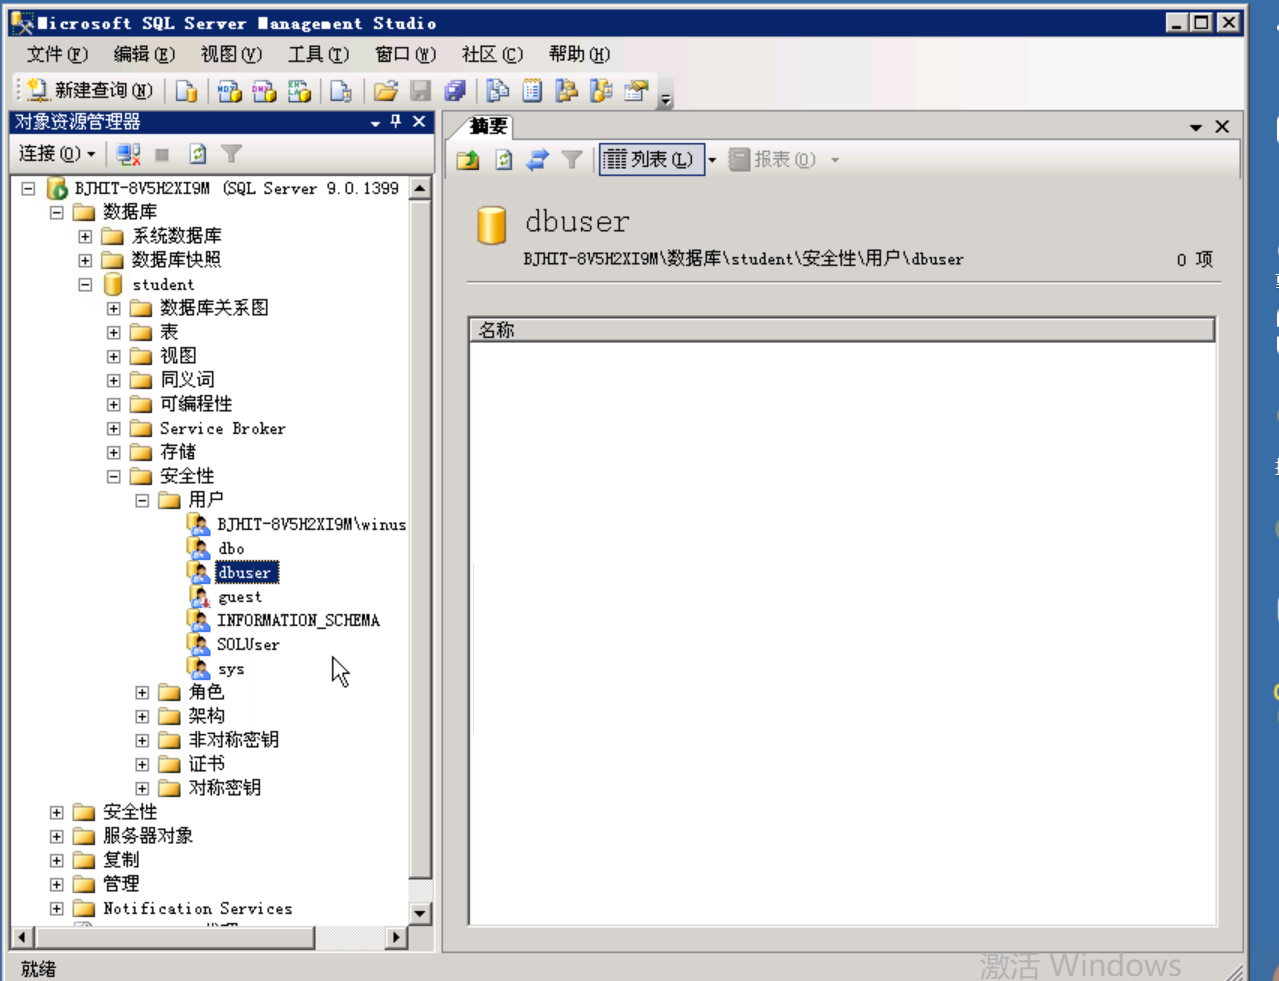Click the Analysis Services DMX Query icon

pyautogui.click(x=264, y=91)
